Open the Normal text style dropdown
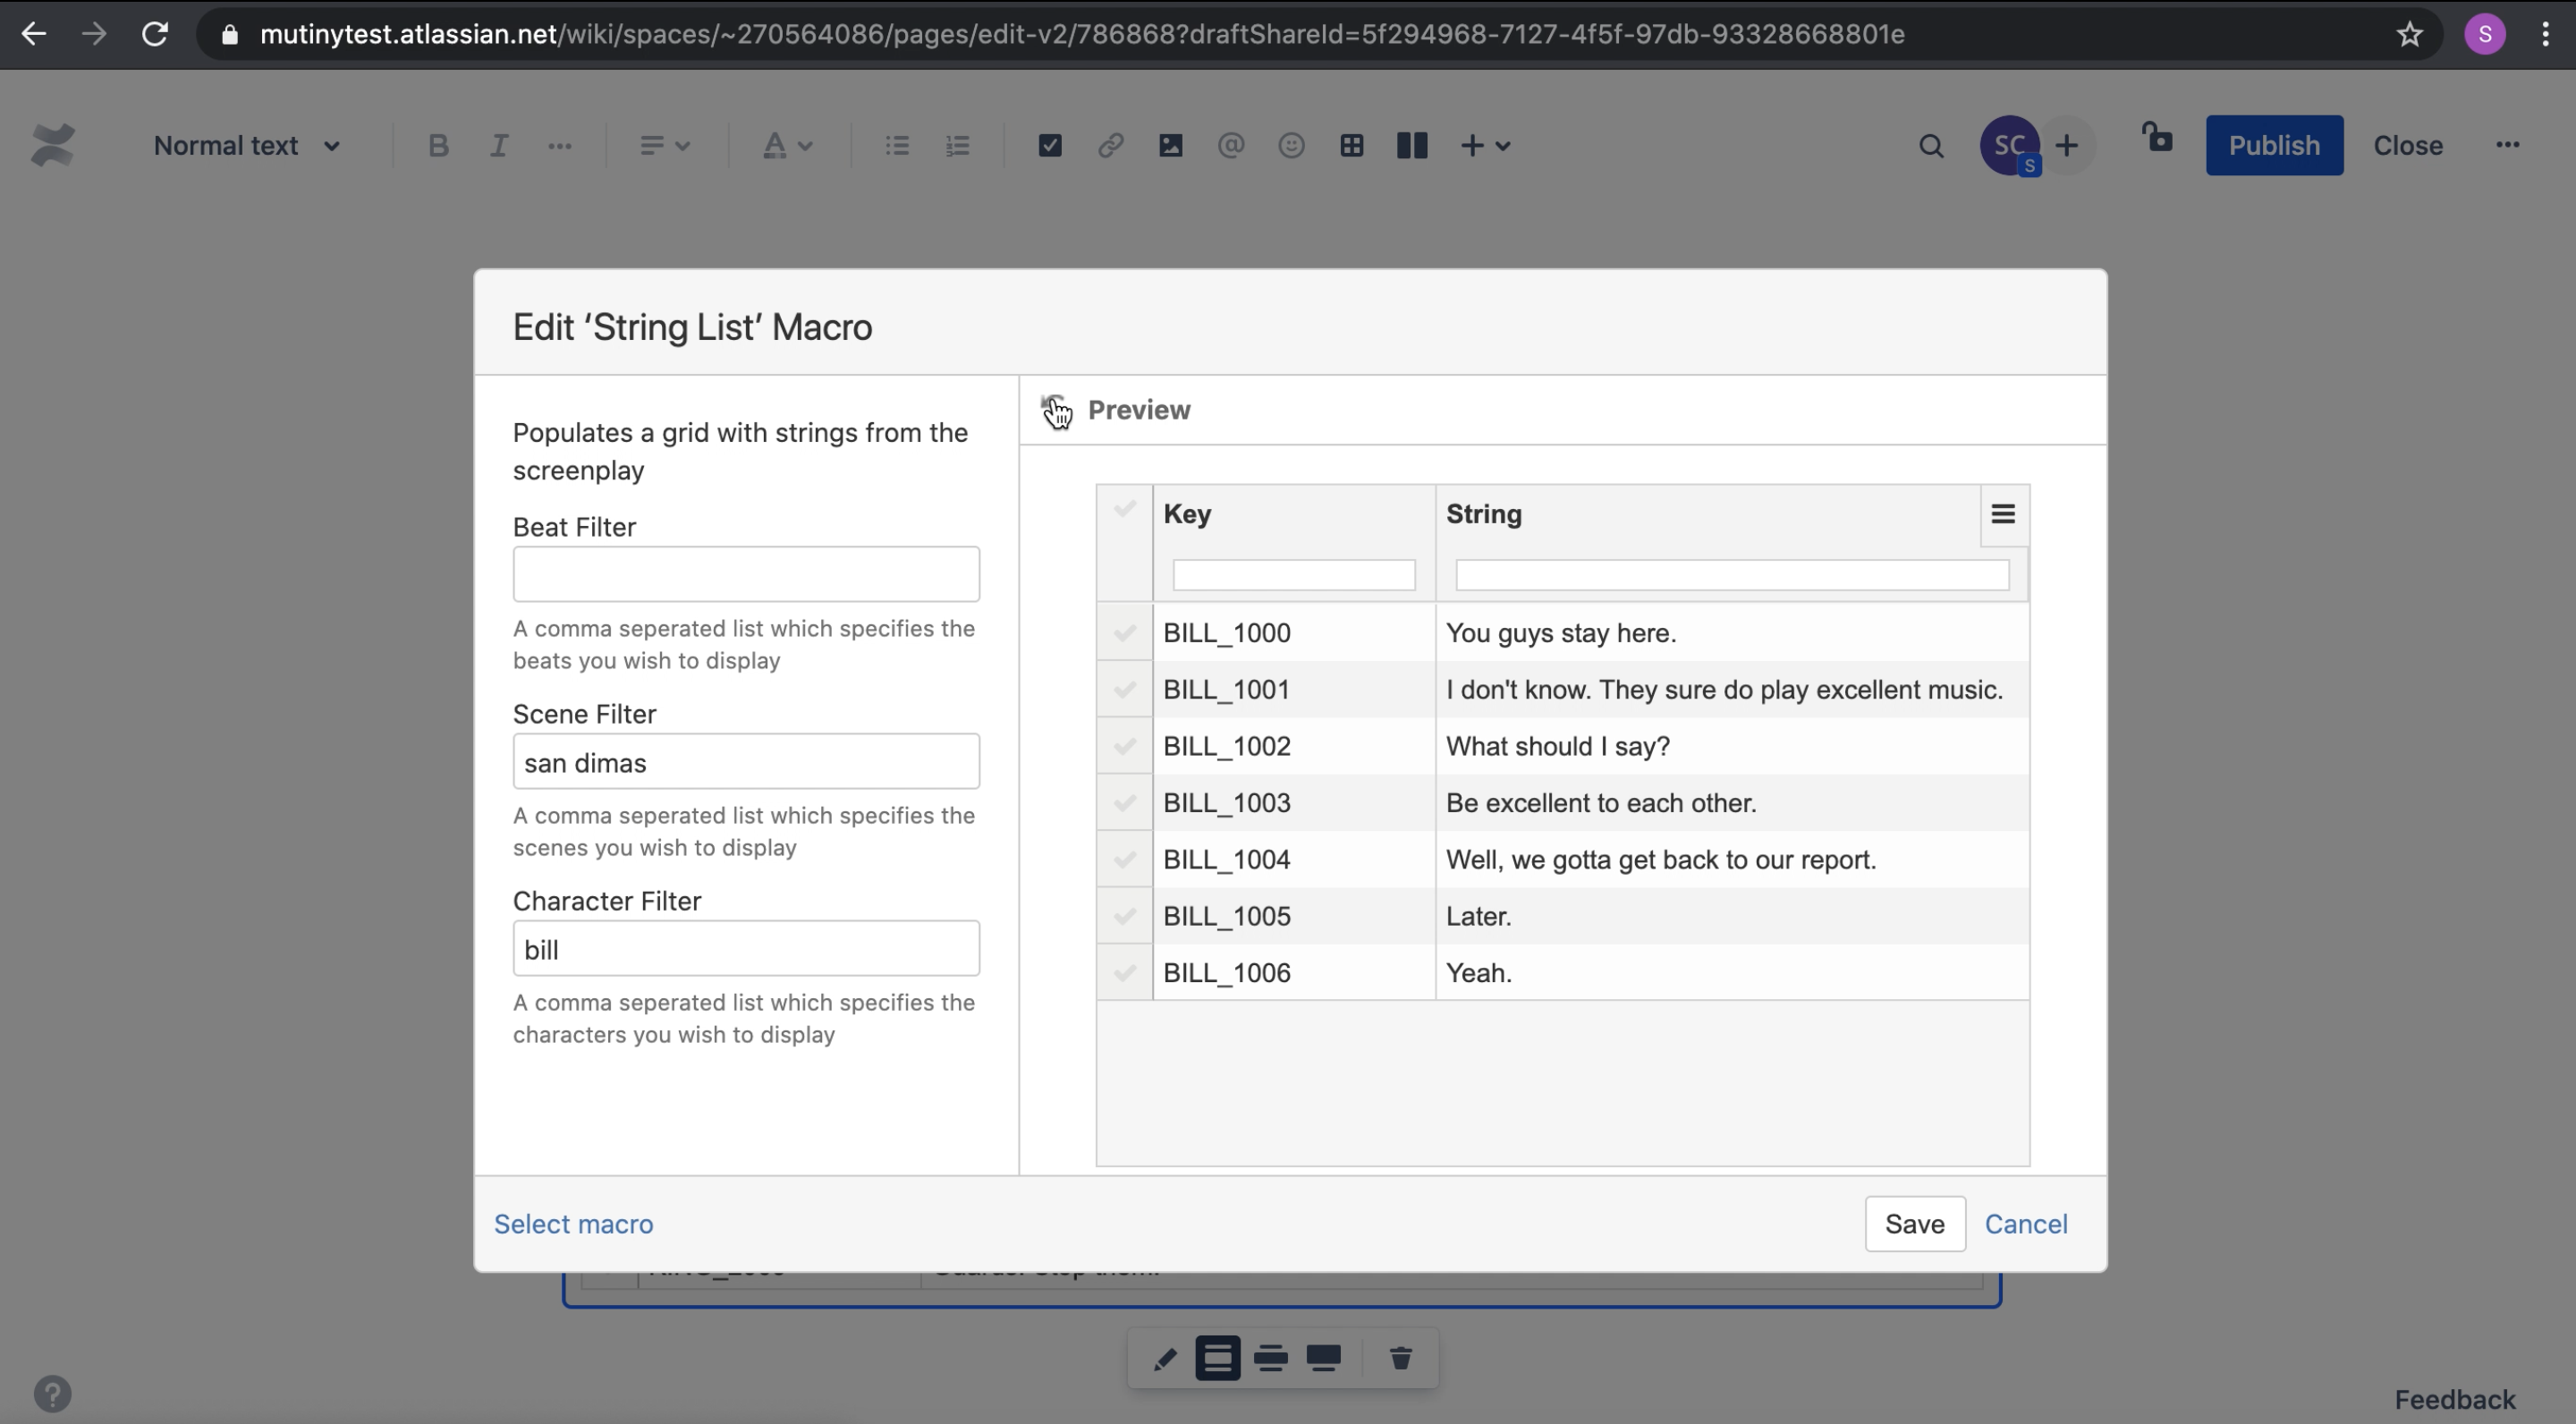The height and width of the screenshot is (1424, 2576). (246, 146)
